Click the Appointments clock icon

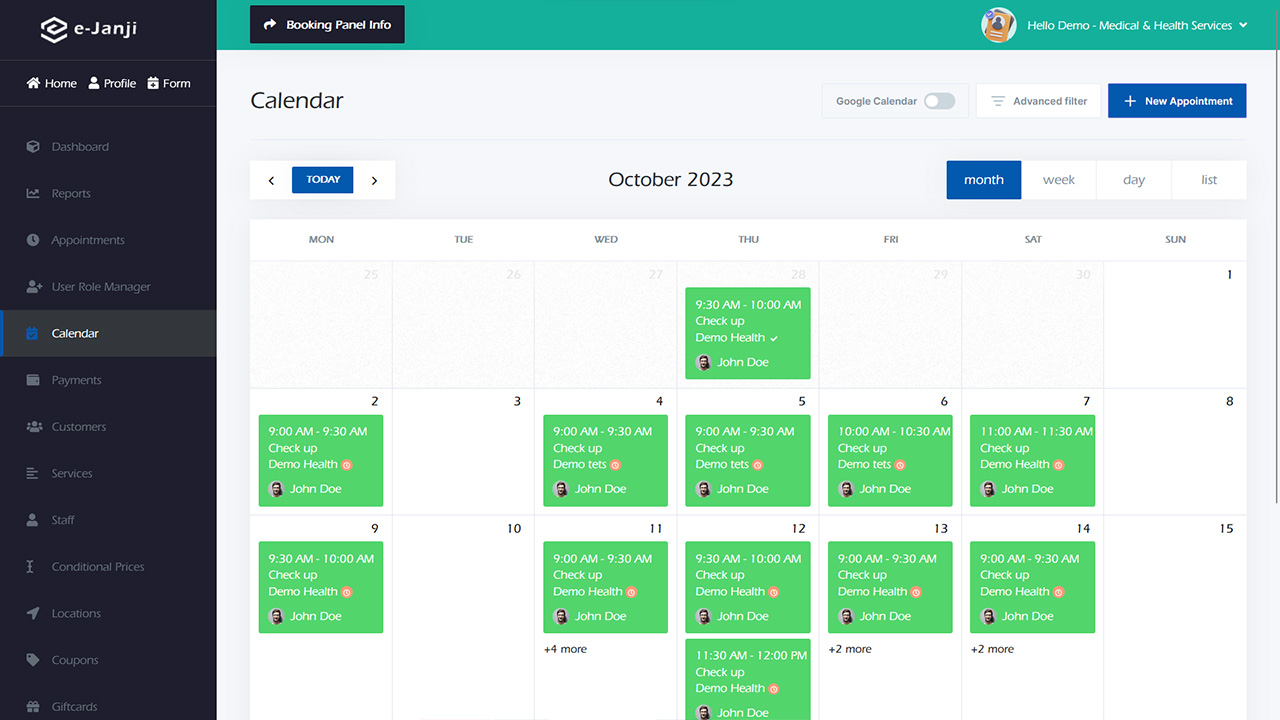pos(33,240)
